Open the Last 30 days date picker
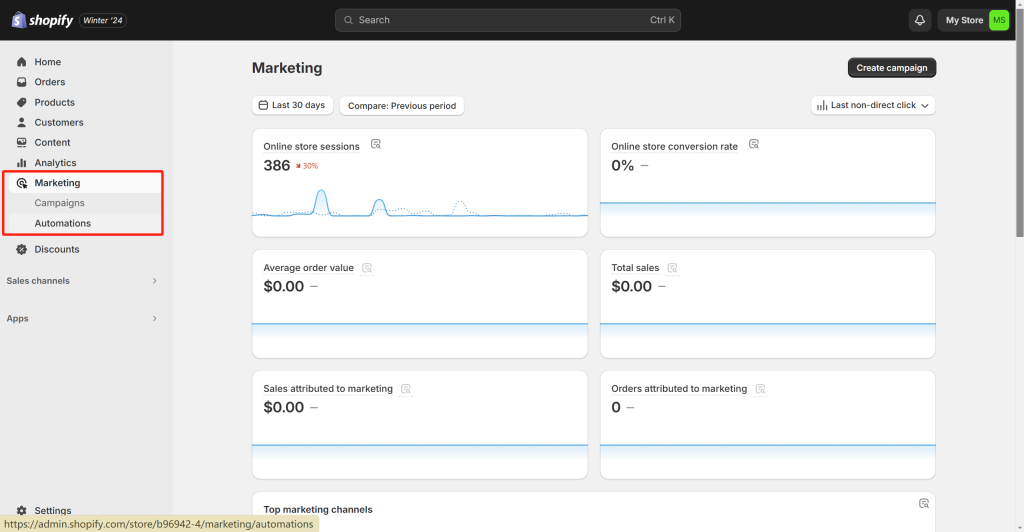Viewport: 1024px width, 532px height. click(293, 105)
